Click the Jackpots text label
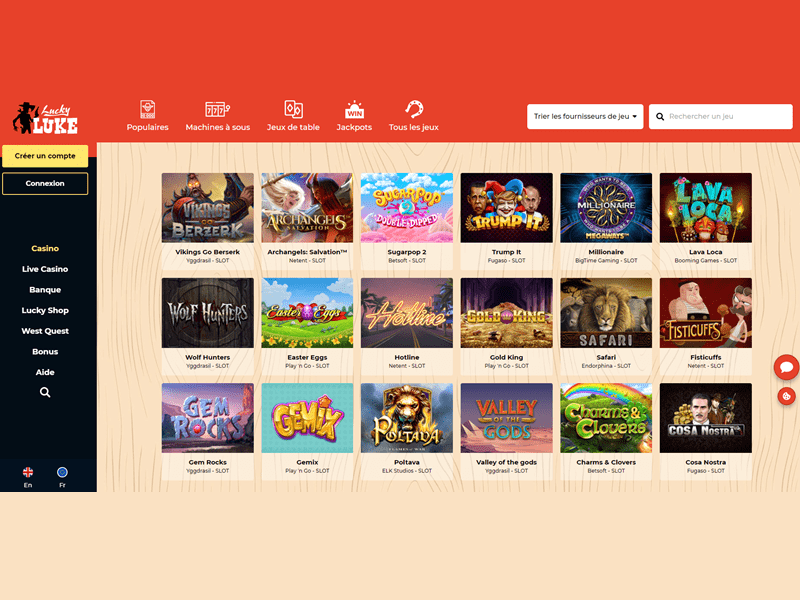Viewport: 800px width, 600px height. [354, 128]
